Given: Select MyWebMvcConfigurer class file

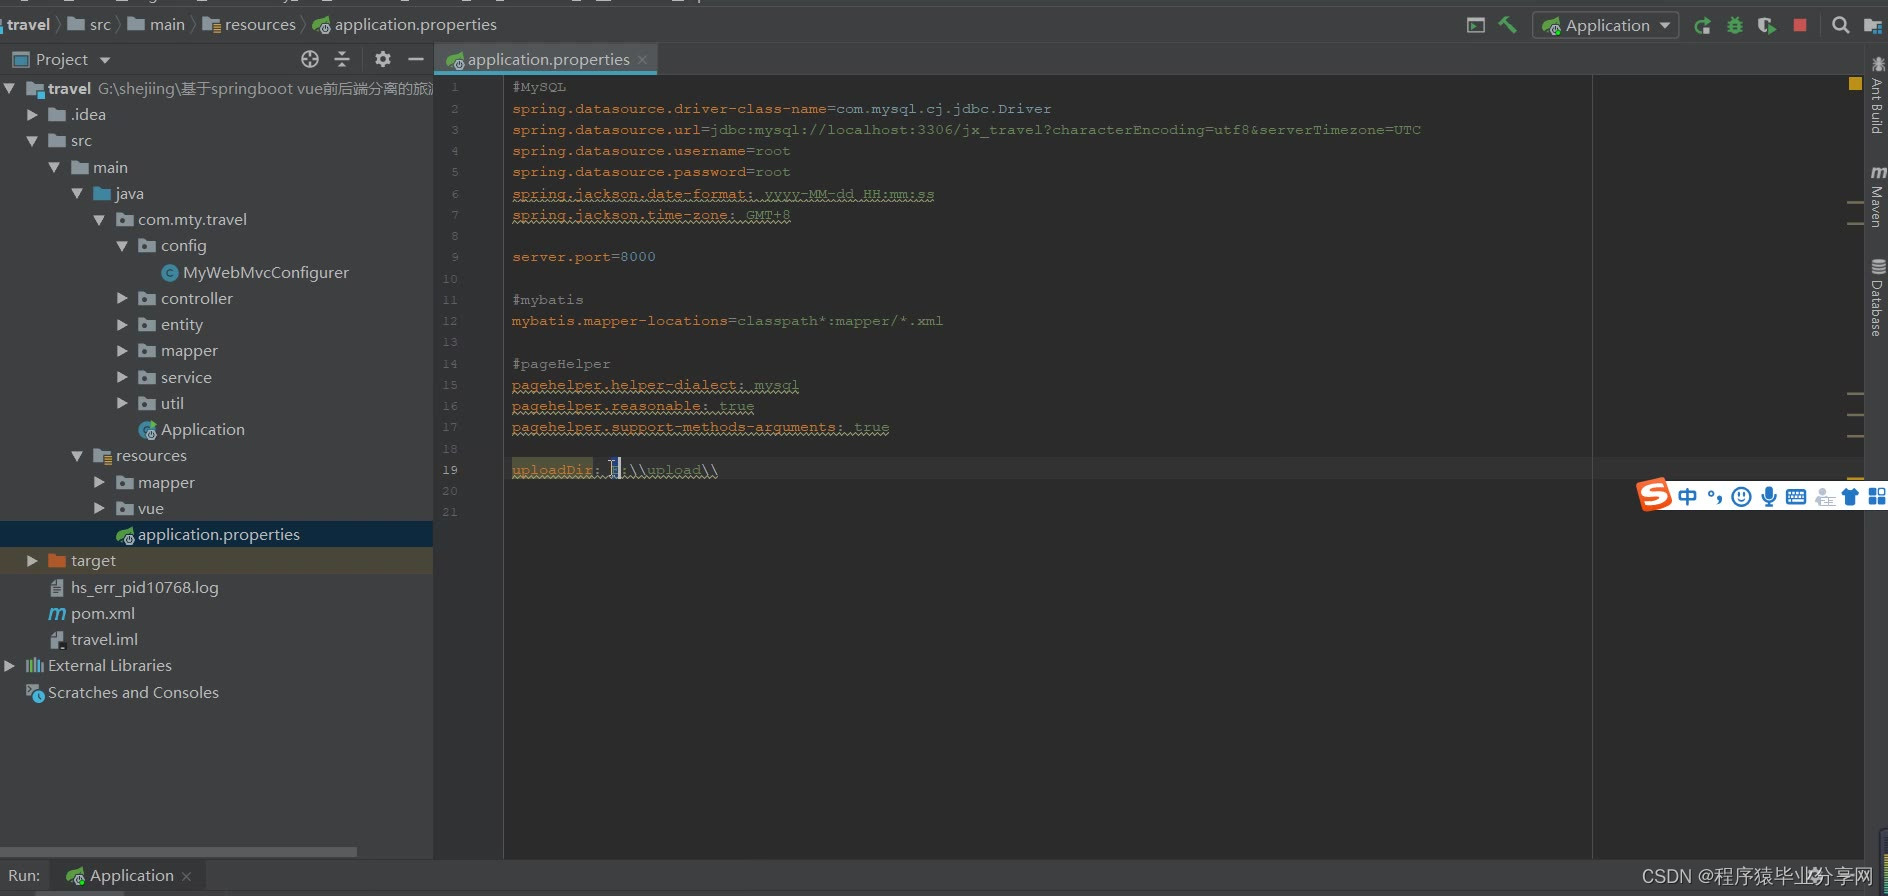Looking at the screenshot, I should tap(255, 272).
